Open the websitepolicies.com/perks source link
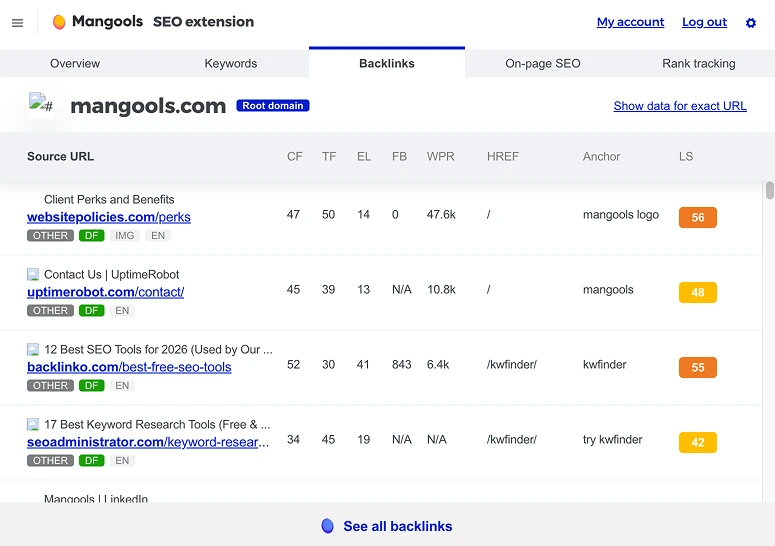Image resolution: width=775 pixels, height=546 pixels. 109,217
